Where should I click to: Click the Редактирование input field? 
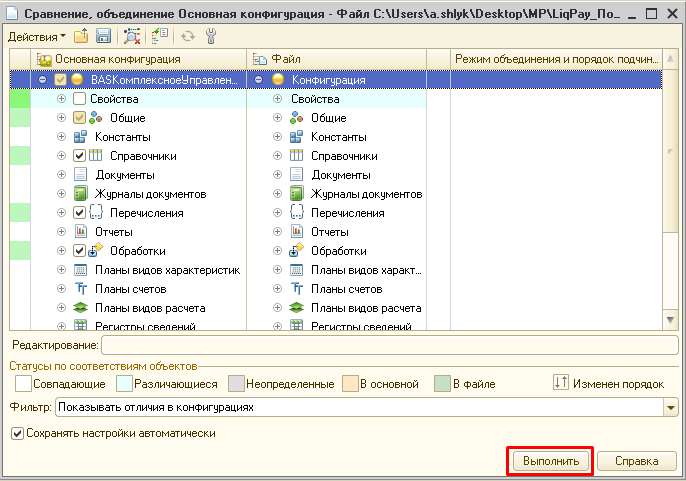390,345
